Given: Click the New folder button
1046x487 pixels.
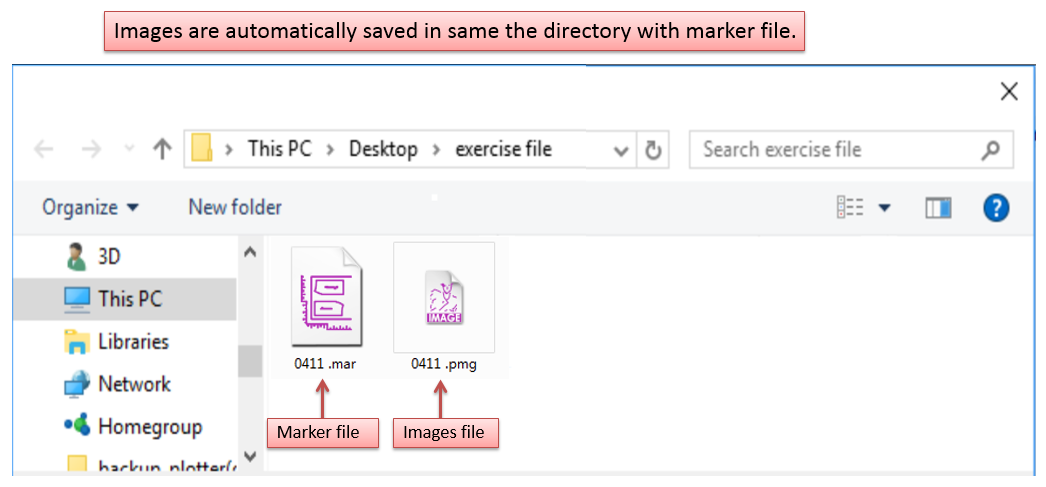Looking at the screenshot, I should pyautogui.click(x=235, y=208).
